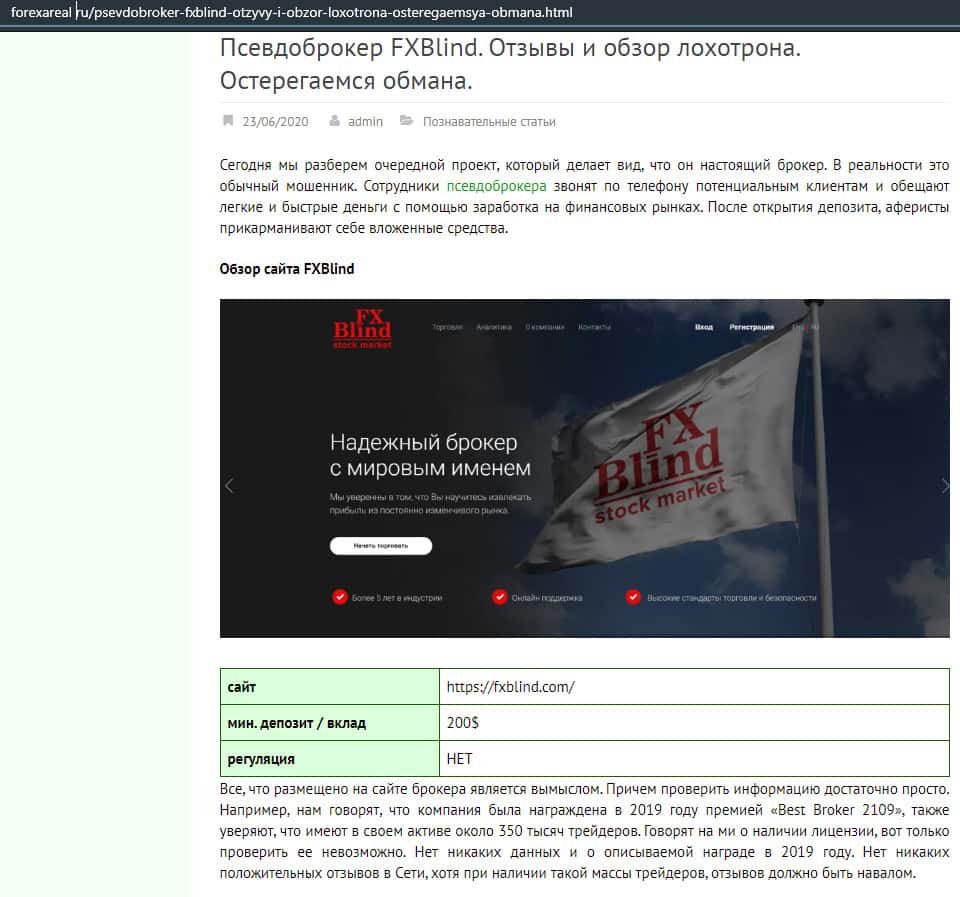Click Вход on the FXBlind banner

704,327
